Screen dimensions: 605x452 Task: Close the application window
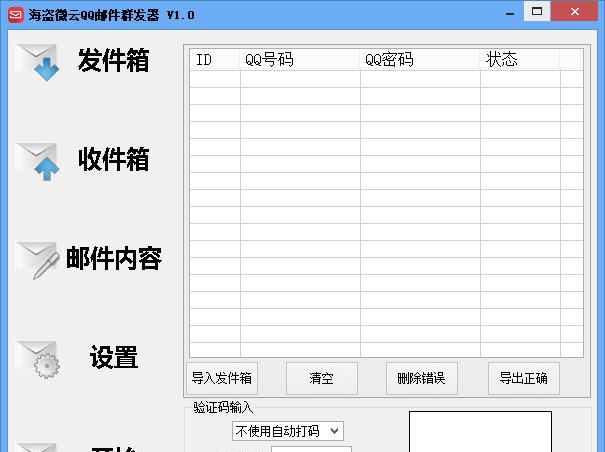[x=575, y=11]
